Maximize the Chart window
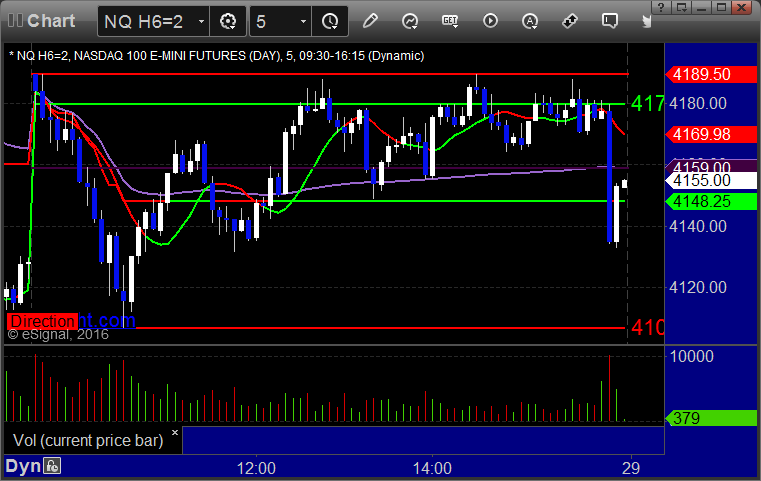761x481 pixels. [x=722, y=7]
